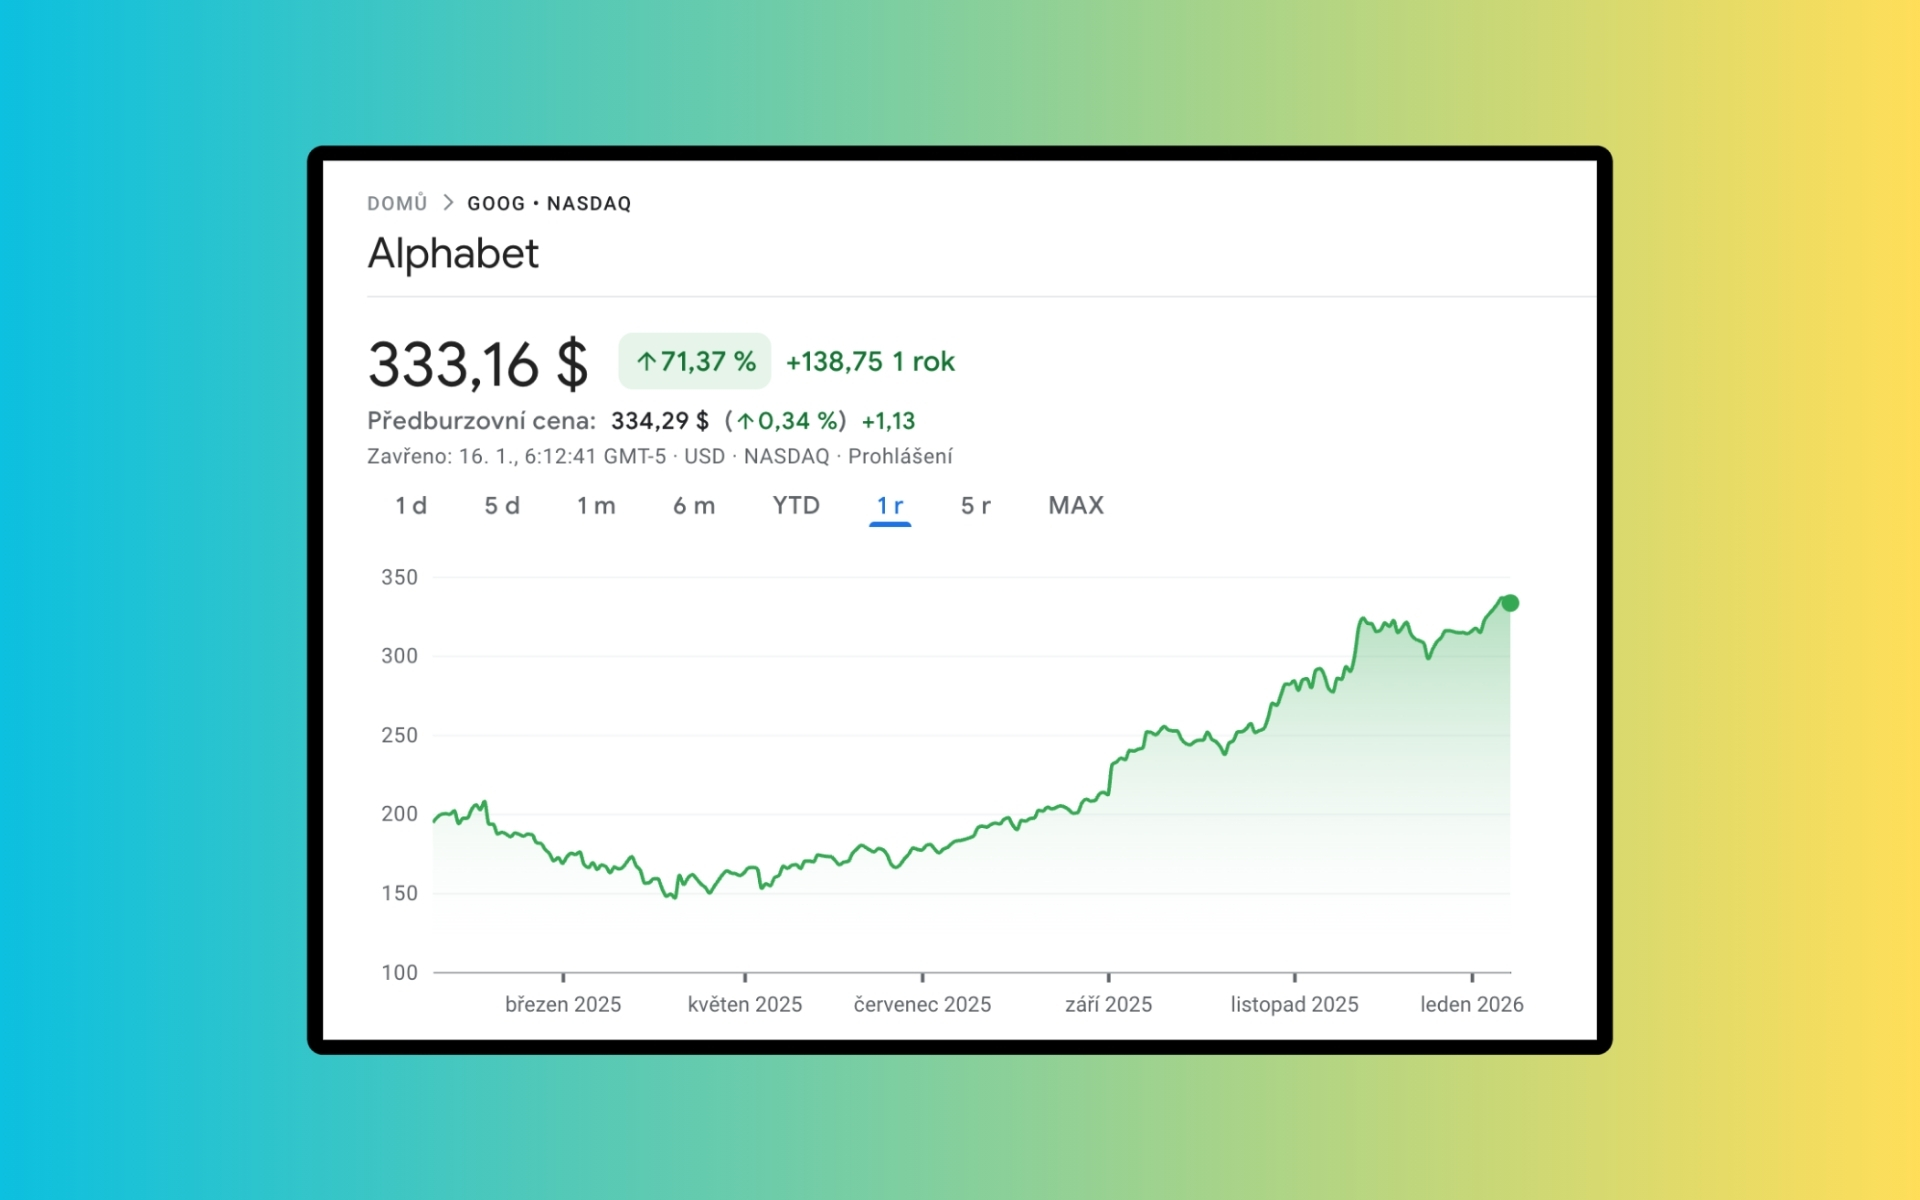Switch chart to 1 d range
This screenshot has width=1920, height=1200.
click(x=410, y=506)
